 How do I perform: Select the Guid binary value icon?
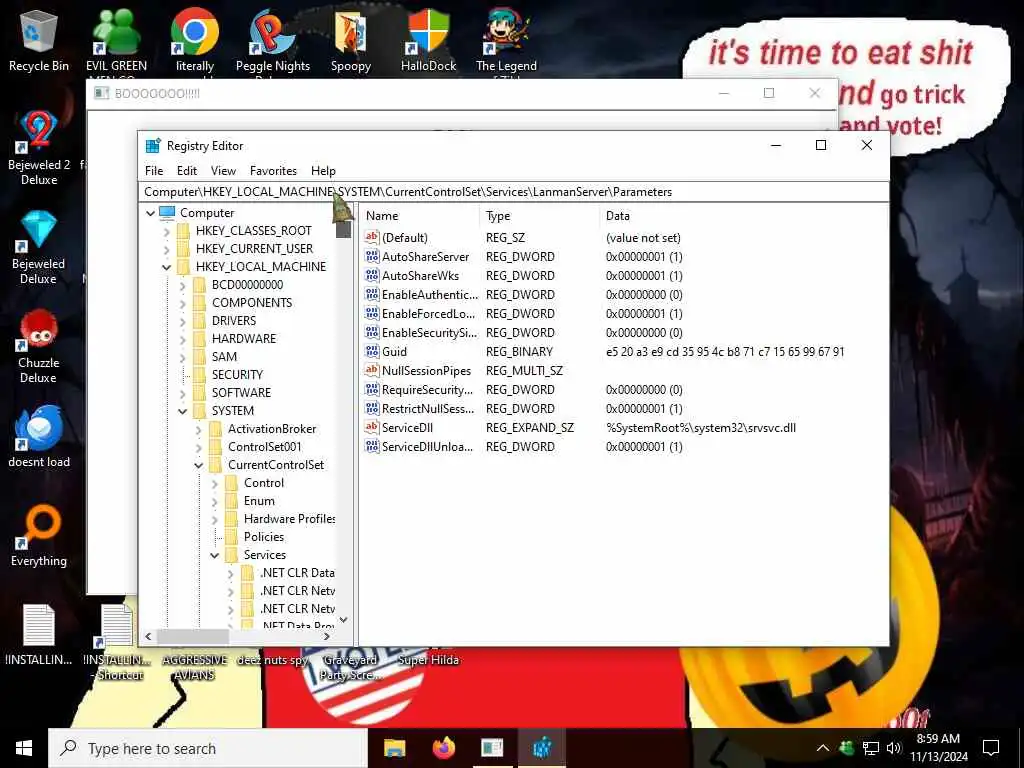[x=372, y=351]
